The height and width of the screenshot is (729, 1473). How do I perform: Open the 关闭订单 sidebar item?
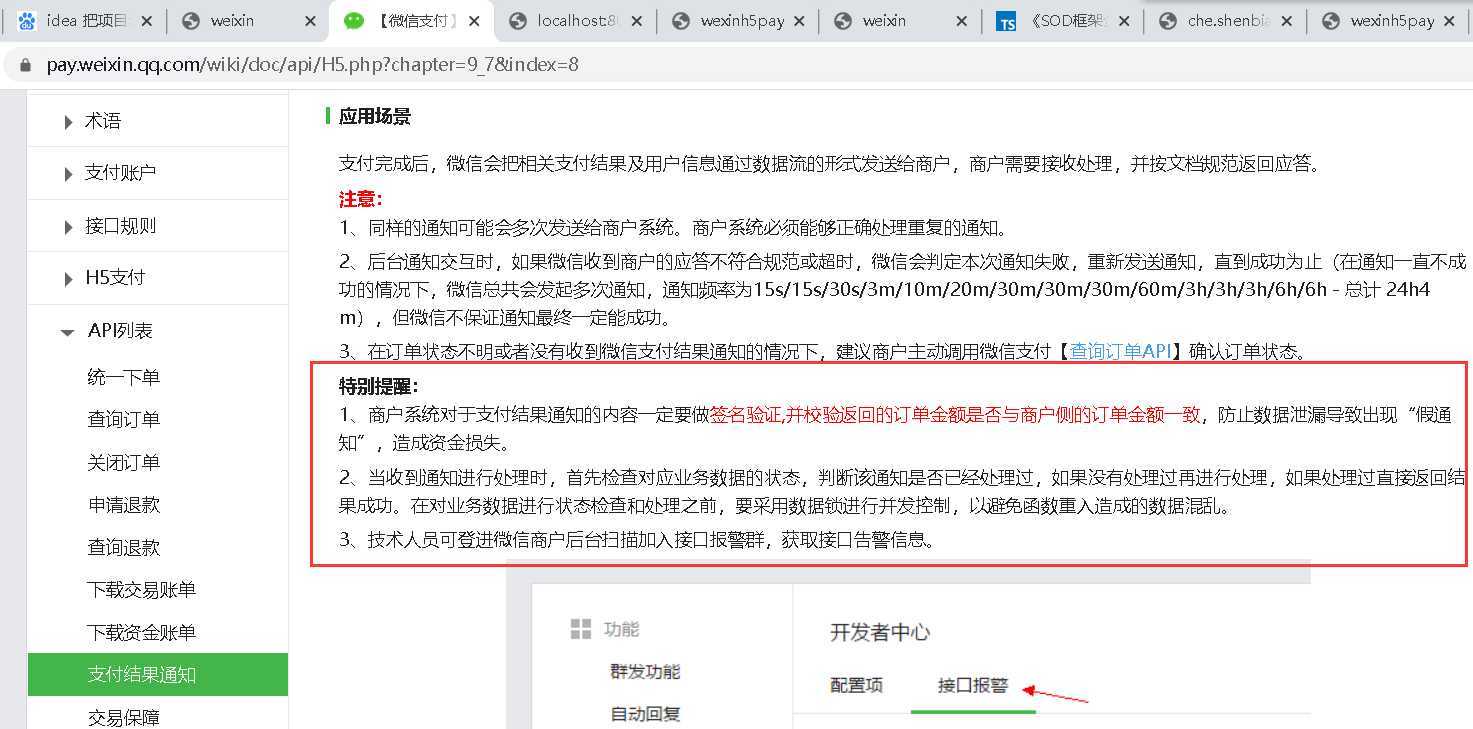124,462
